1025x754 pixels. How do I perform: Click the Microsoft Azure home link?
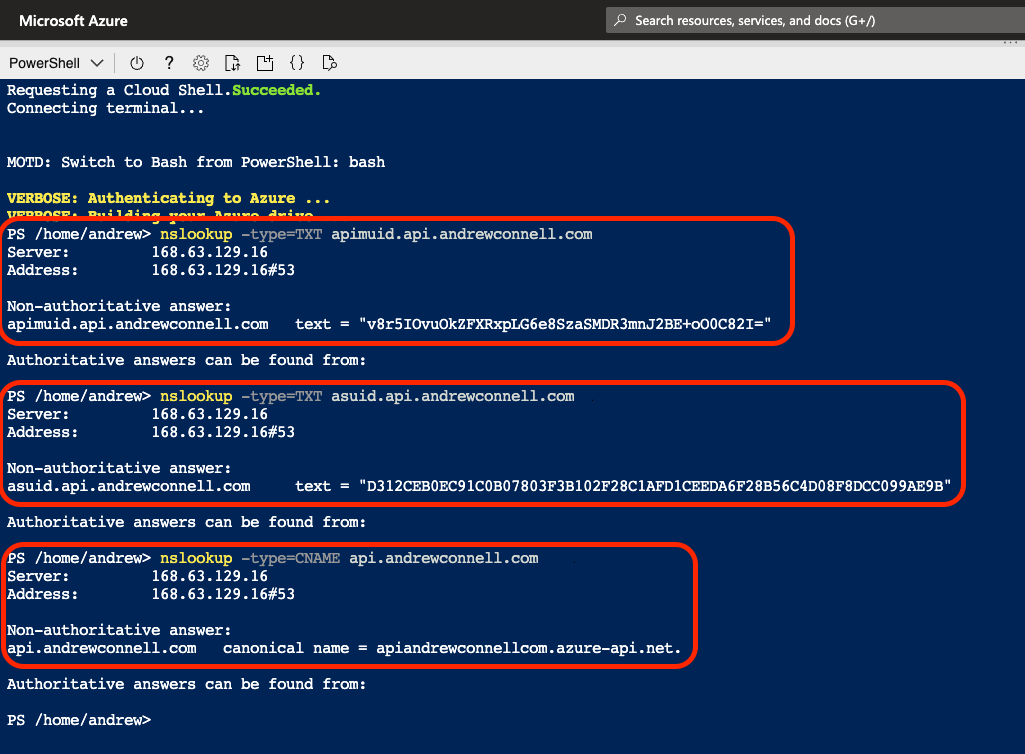pos(73,20)
